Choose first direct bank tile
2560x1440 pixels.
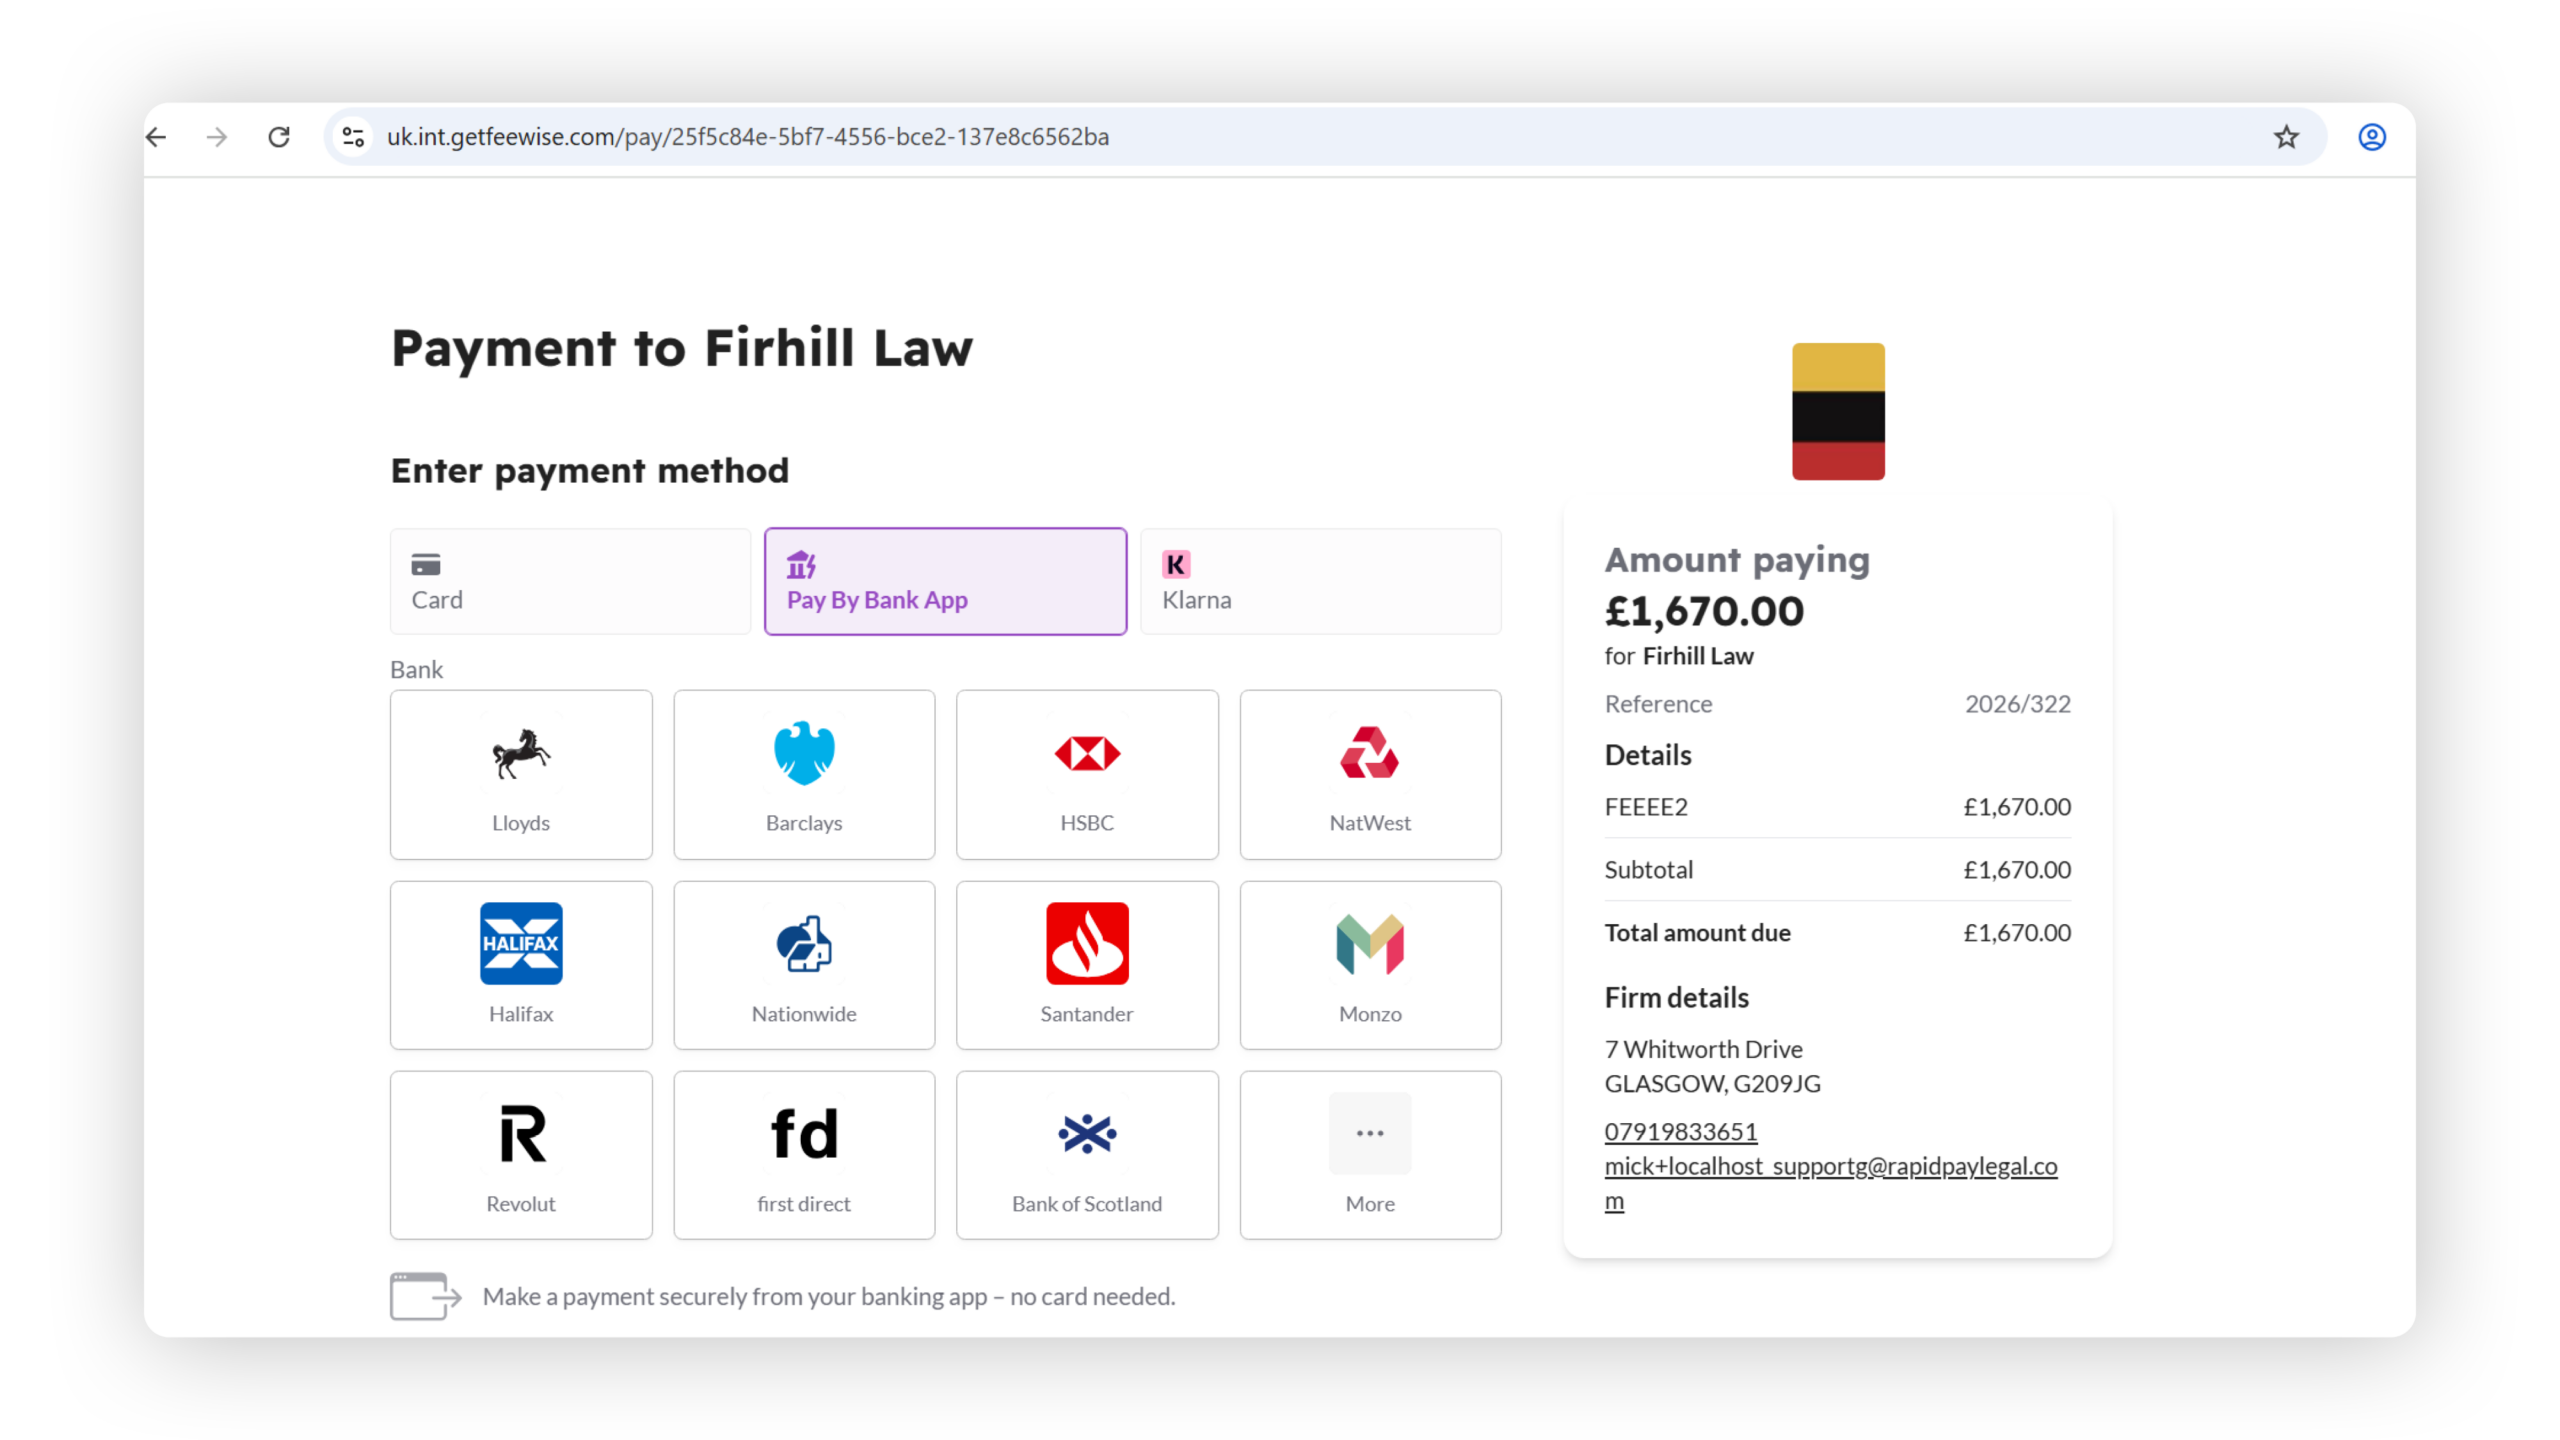click(804, 1155)
